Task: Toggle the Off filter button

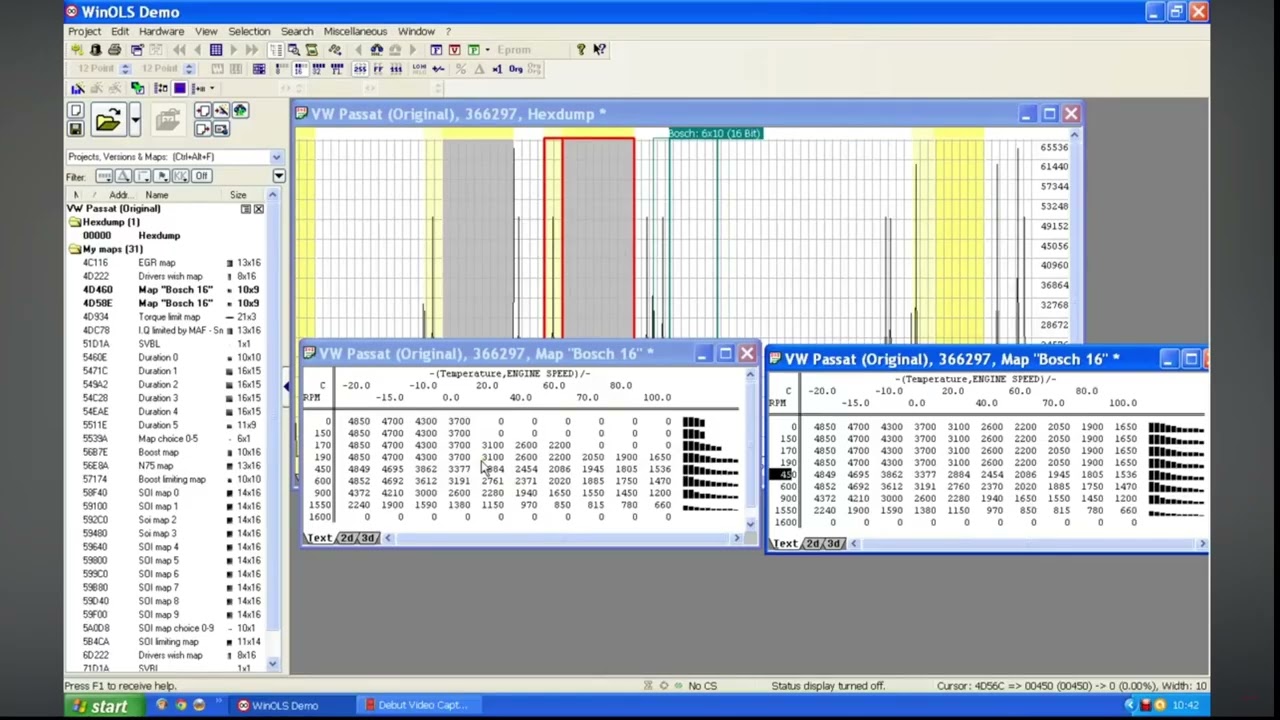Action: [x=201, y=176]
